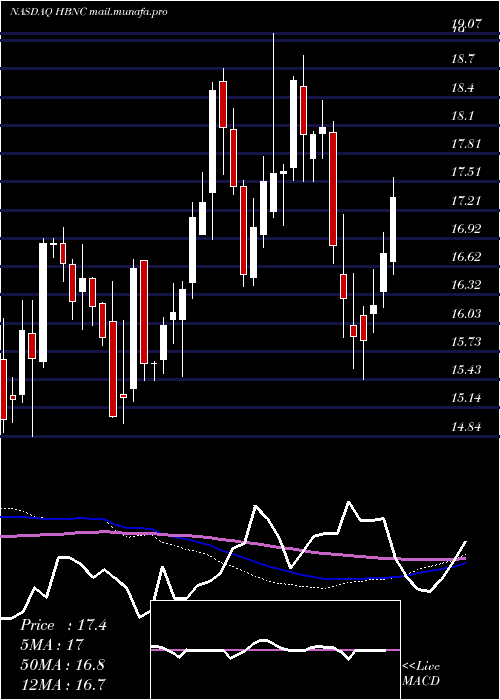This screenshot has height=700, width=500.
Task: Click the Live MACD label
Action: pos(421,674)
